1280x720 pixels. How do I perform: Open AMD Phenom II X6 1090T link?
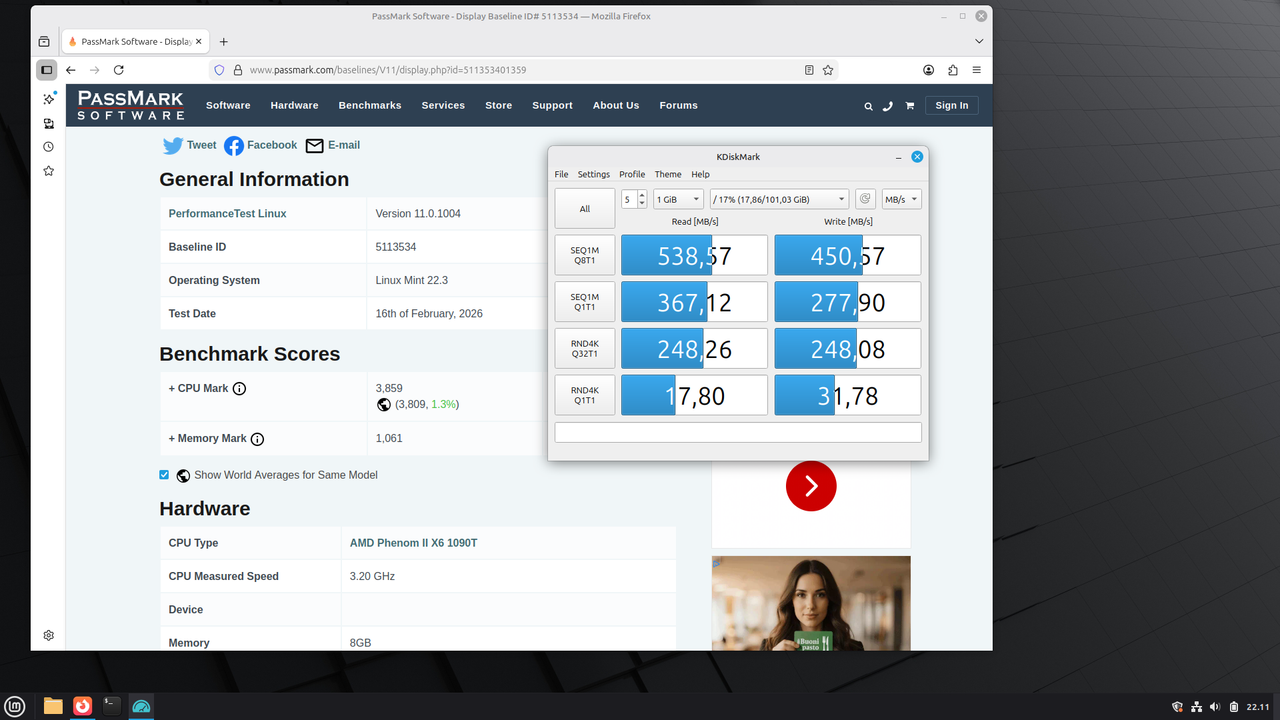(413, 543)
